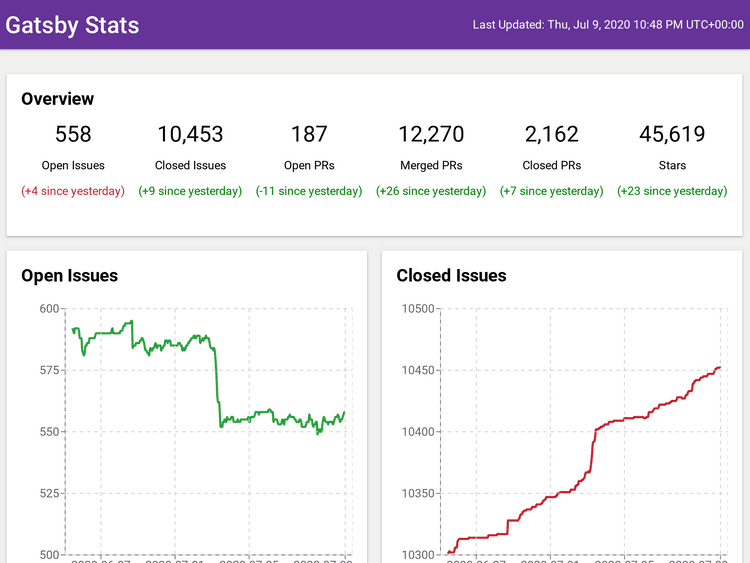Viewport: 750px width, 563px height.
Task: Click the red Closed Issues line's steep rise
Action: pyautogui.click(x=593, y=450)
